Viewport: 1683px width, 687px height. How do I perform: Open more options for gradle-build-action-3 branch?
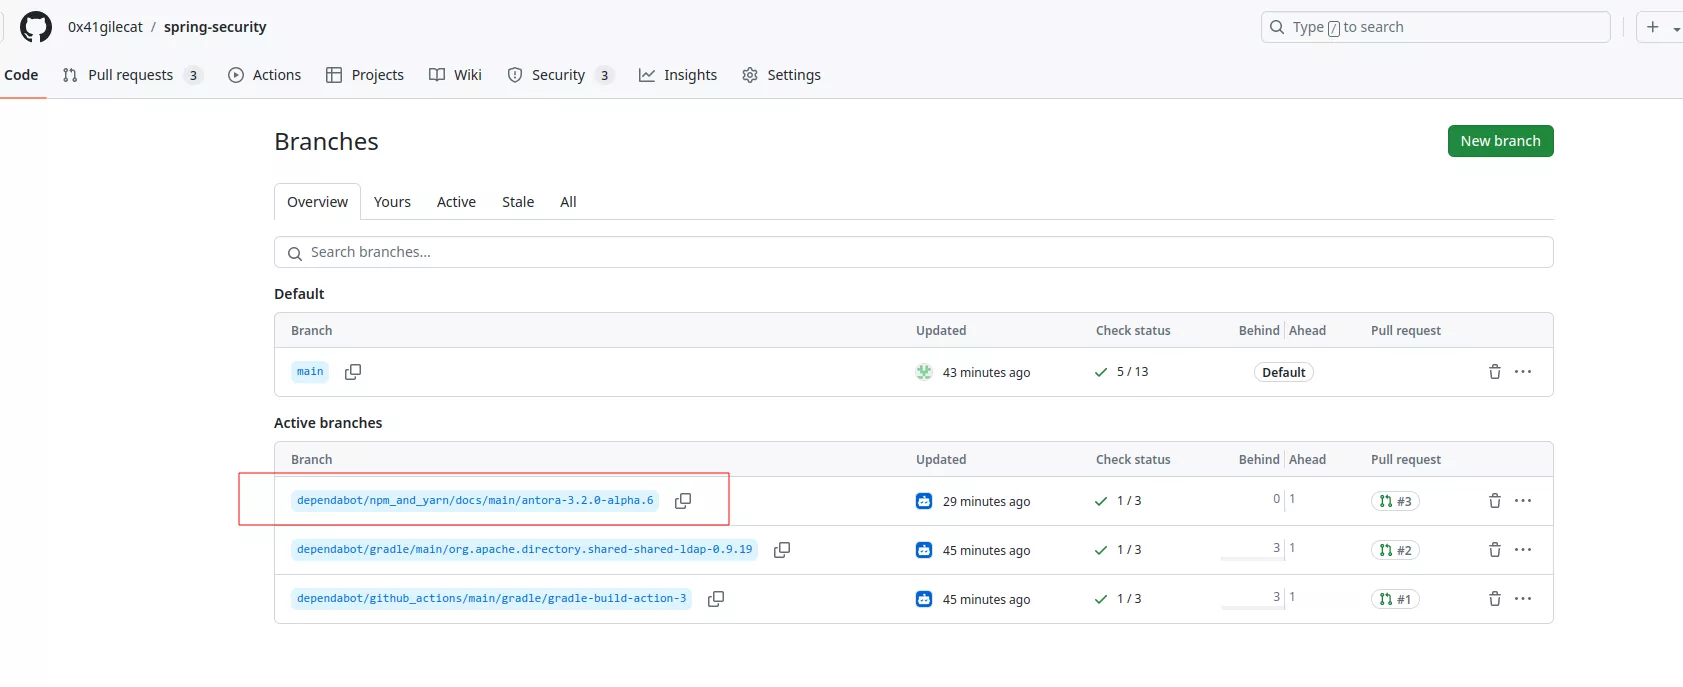[x=1523, y=599]
